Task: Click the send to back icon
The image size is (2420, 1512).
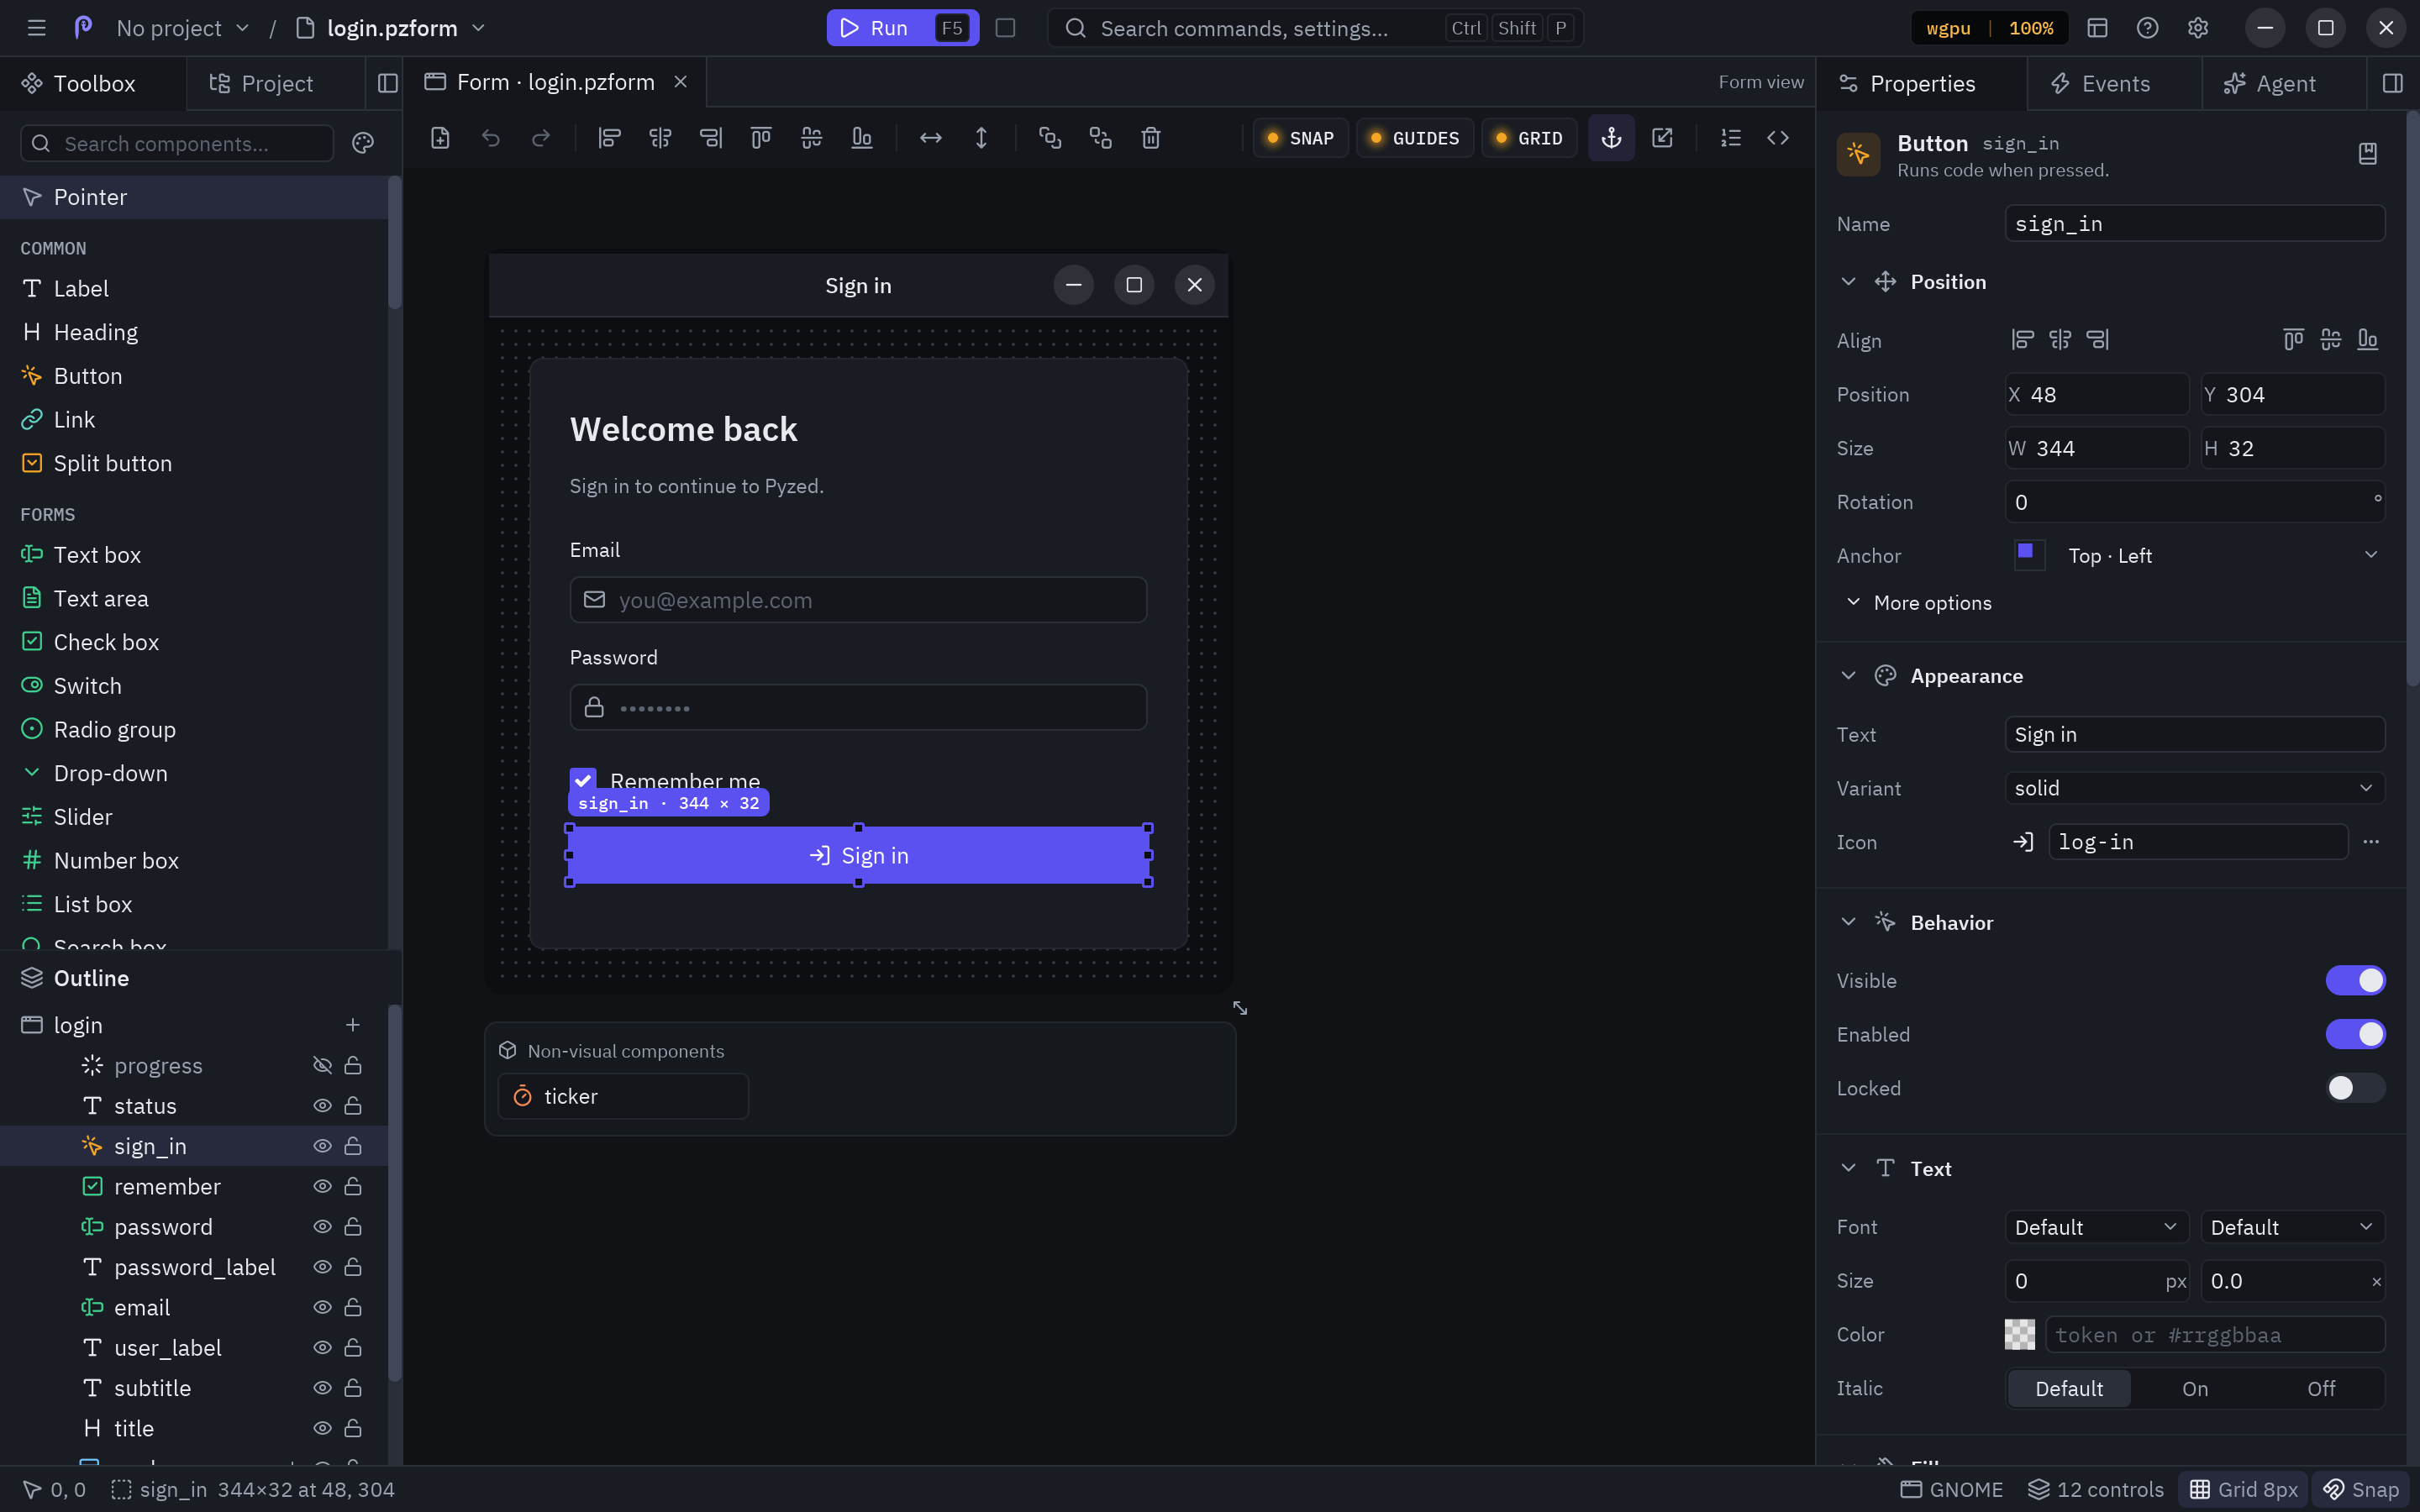Action: coord(1100,138)
